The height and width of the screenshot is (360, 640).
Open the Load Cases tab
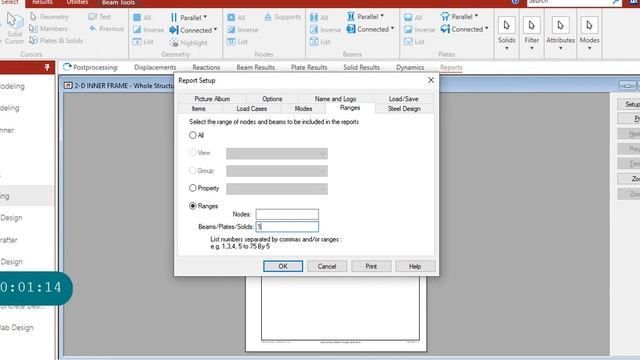(x=251, y=109)
